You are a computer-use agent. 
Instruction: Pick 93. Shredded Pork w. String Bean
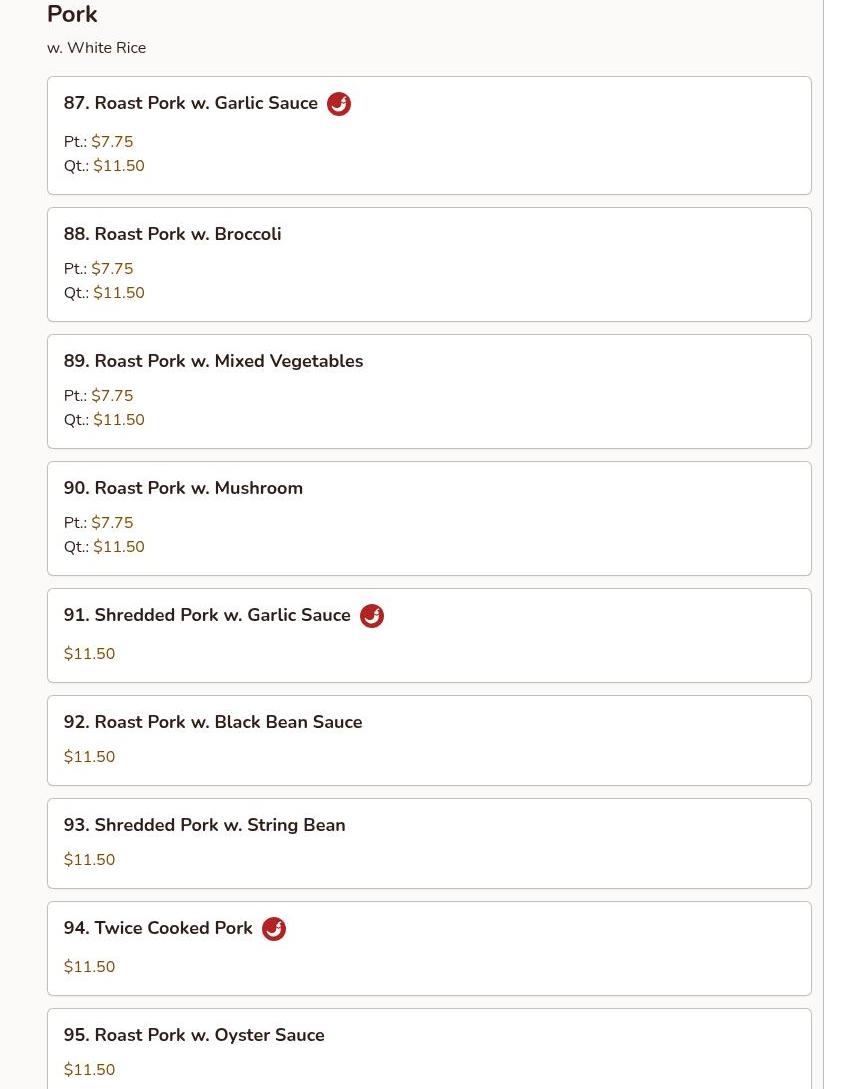[205, 825]
